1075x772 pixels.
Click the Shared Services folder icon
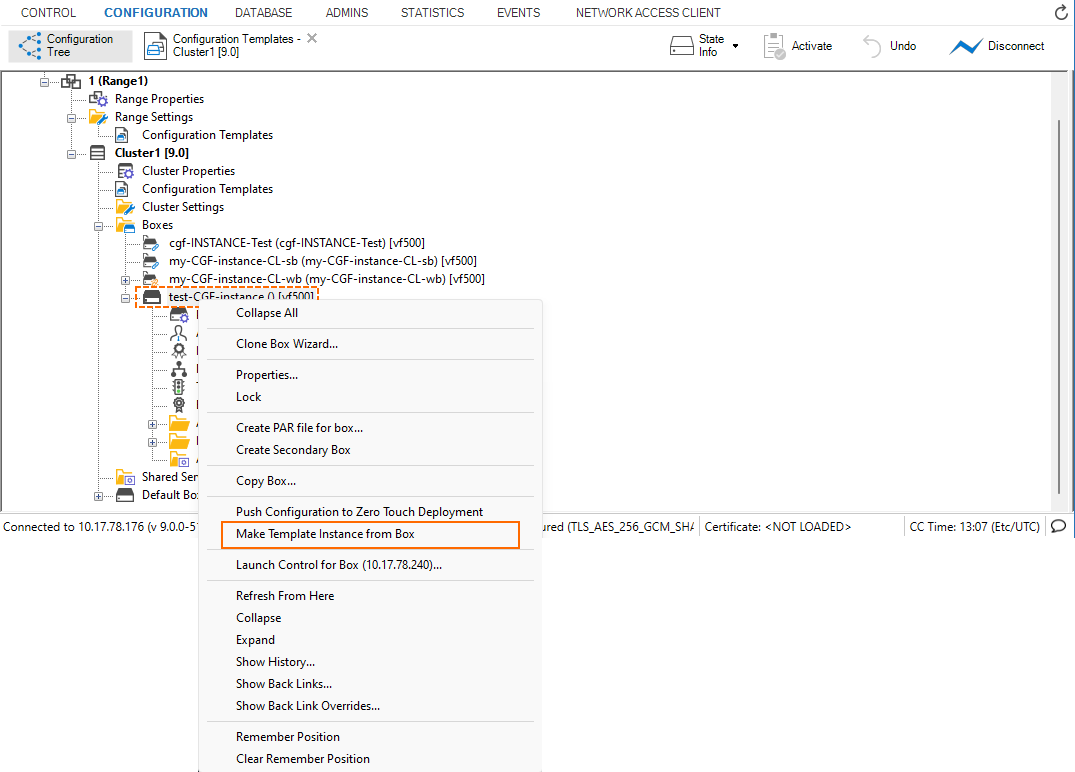125,477
